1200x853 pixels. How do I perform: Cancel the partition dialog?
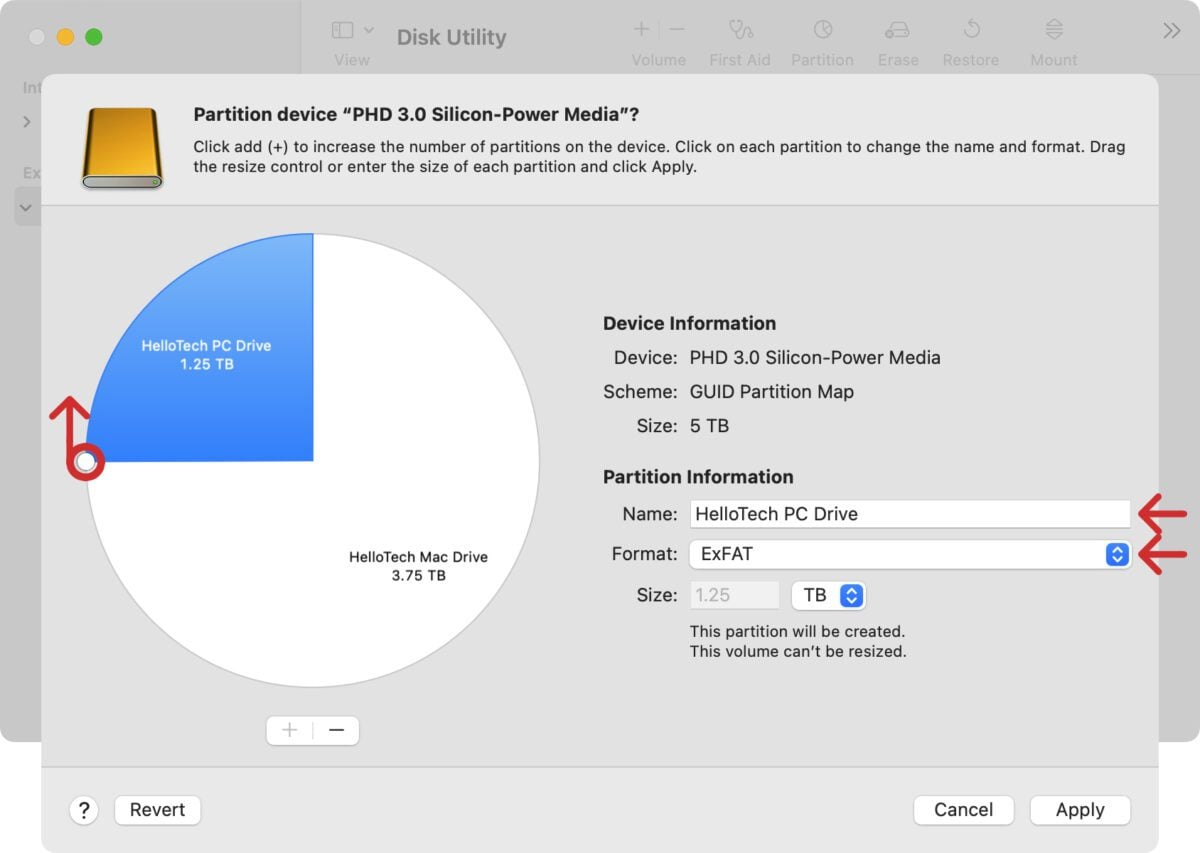click(x=963, y=810)
